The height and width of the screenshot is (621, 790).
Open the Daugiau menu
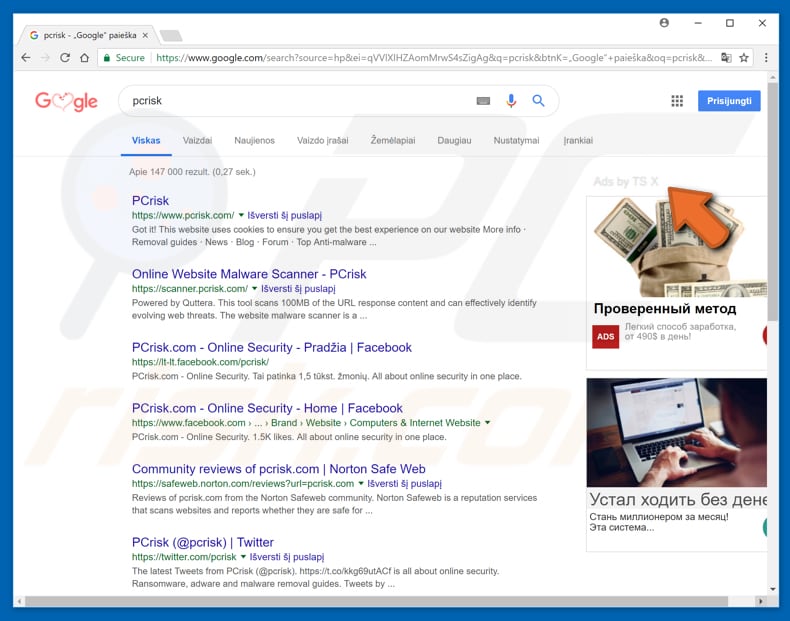(454, 141)
